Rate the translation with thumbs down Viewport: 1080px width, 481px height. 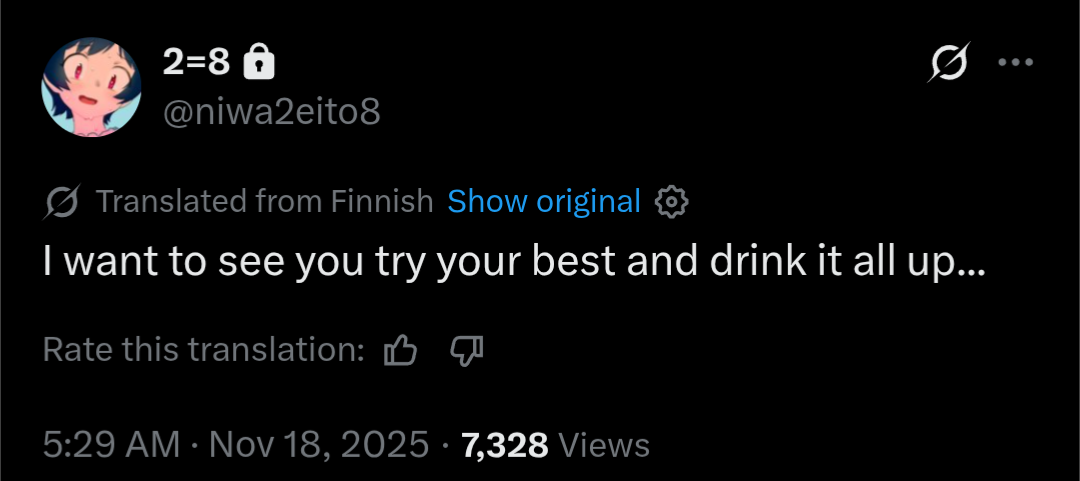(467, 350)
